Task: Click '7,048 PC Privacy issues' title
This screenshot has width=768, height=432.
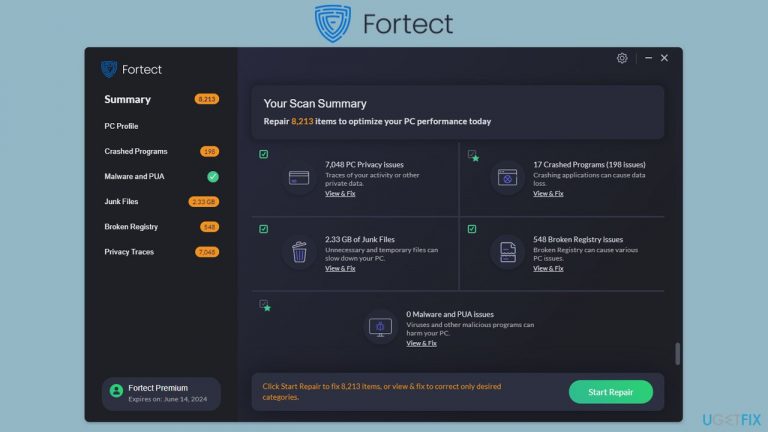Action: point(364,165)
